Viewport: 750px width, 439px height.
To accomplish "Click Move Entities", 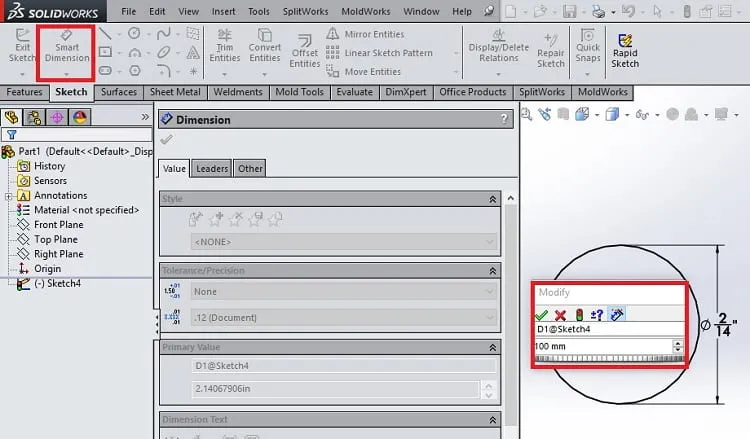I will [363, 71].
